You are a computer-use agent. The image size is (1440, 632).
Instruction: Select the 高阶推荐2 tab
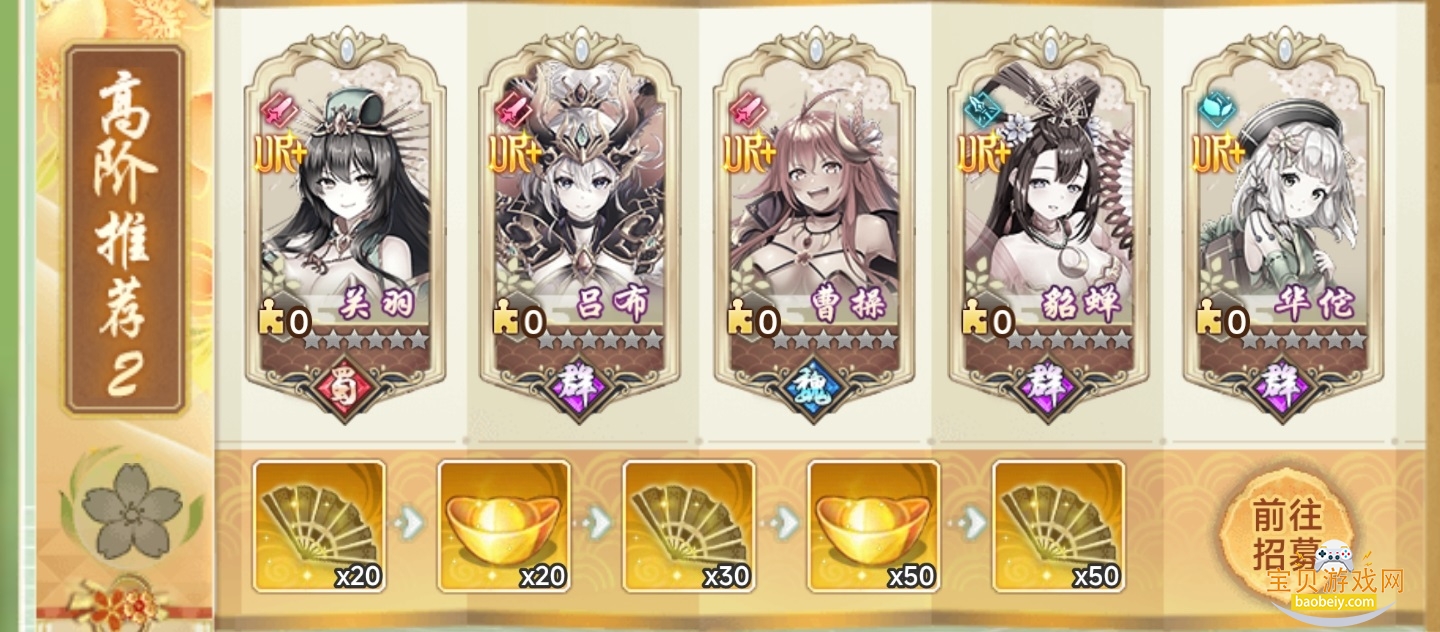(x=126, y=229)
